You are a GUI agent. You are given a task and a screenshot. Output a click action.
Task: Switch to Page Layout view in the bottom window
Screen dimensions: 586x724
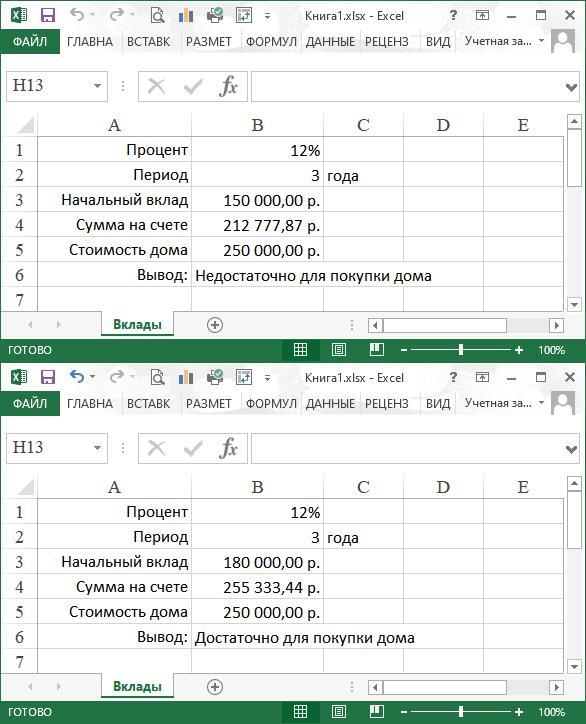338,712
